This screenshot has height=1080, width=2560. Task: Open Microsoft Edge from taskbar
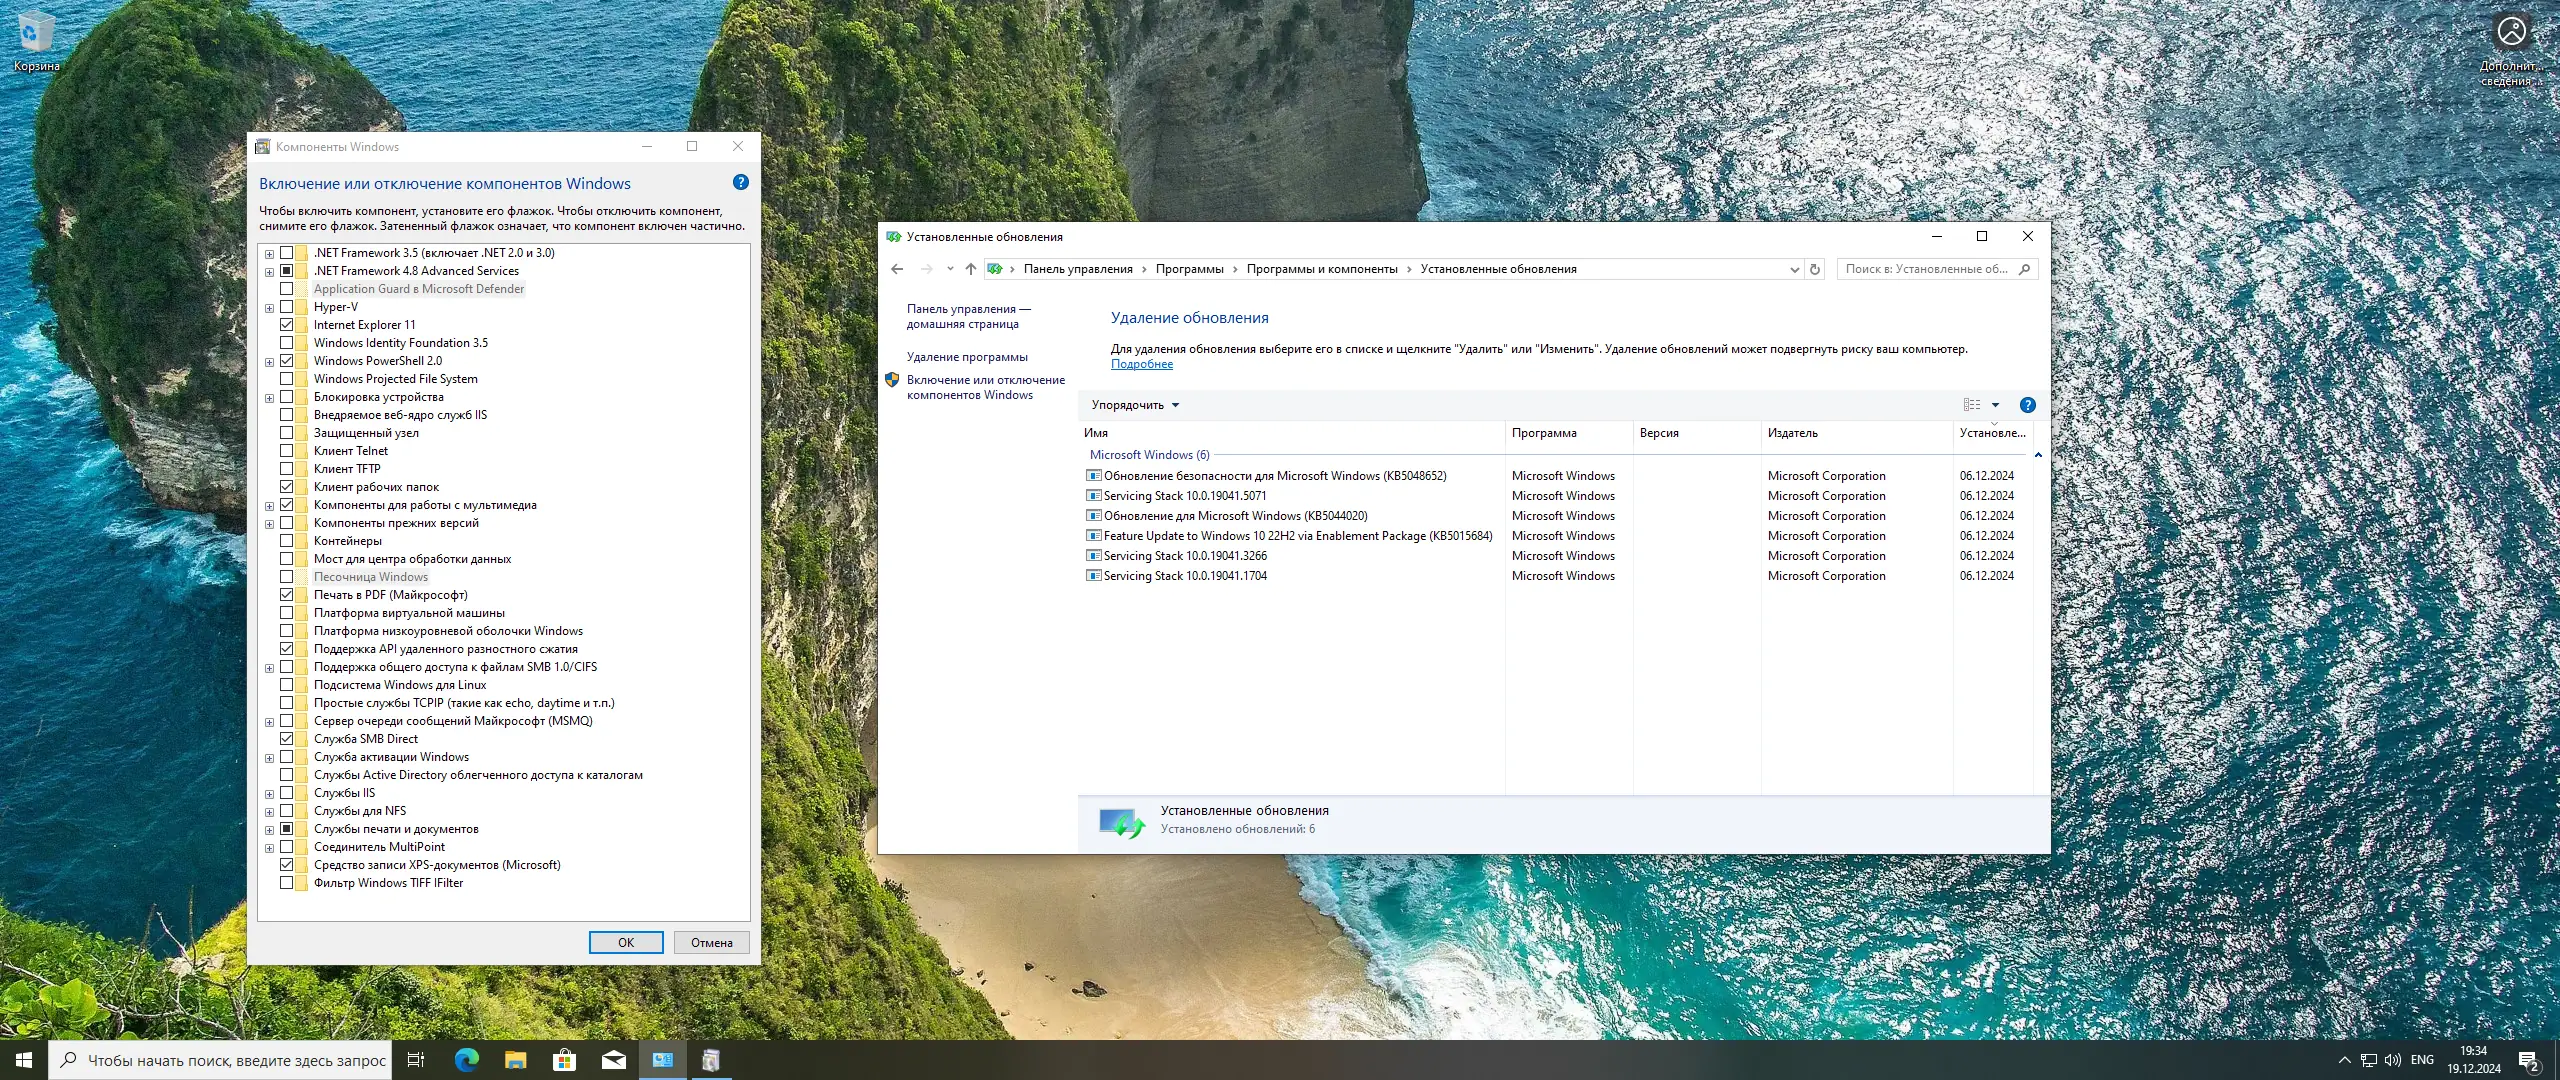[466, 1060]
